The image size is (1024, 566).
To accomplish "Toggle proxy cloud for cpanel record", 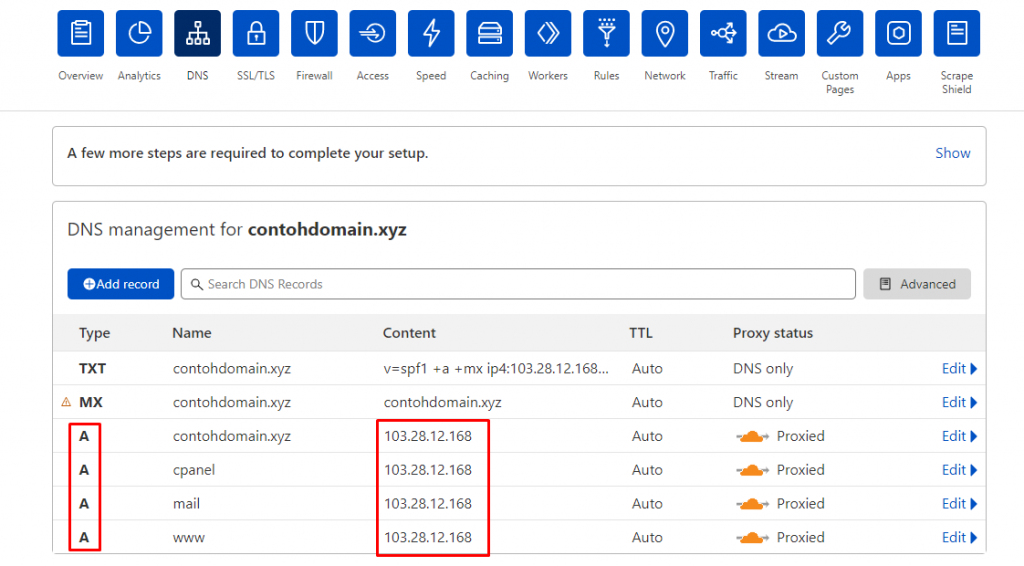I will [x=753, y=470].
